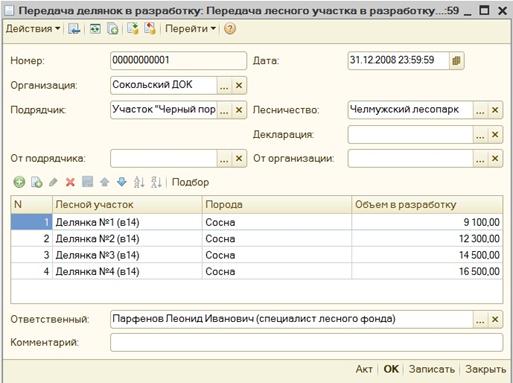Open the Действия dropdown menu
Viewport: 513px width, 383px height.
coord(33,29)
